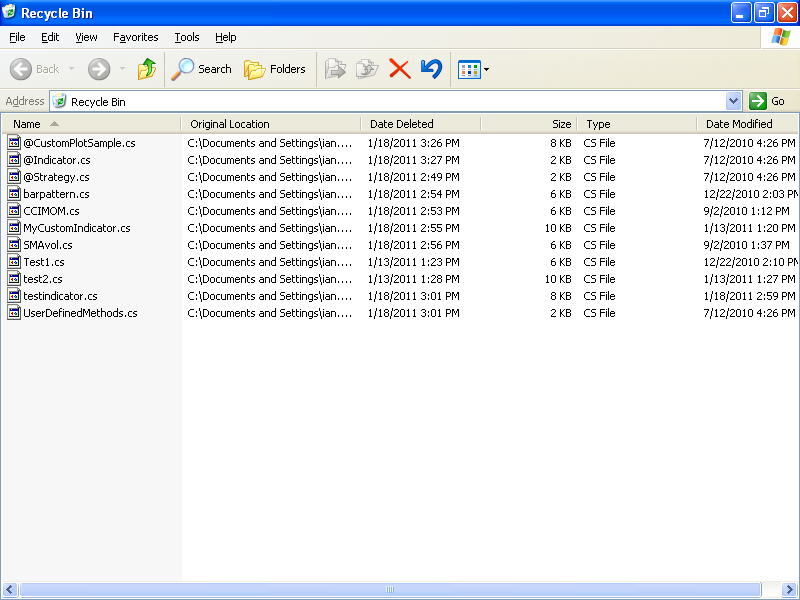Viewport: 800px width, 600px height.
Task: Open the Help menu
Action: (226, 37)
